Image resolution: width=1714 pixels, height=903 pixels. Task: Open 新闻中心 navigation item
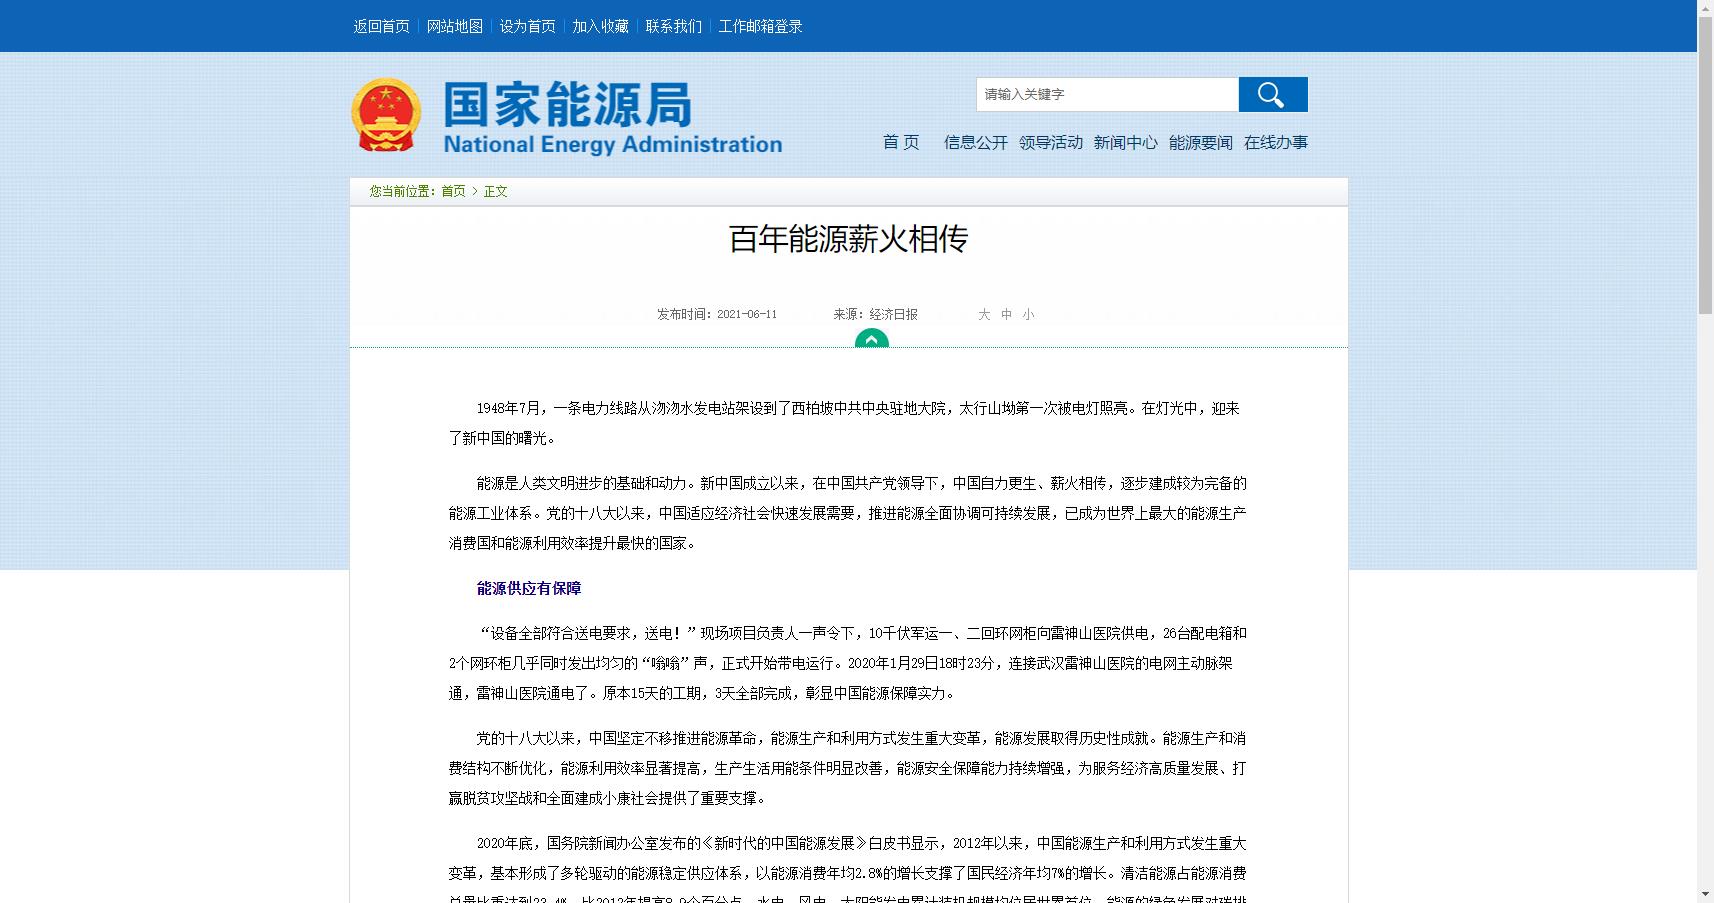point(1125,143)
